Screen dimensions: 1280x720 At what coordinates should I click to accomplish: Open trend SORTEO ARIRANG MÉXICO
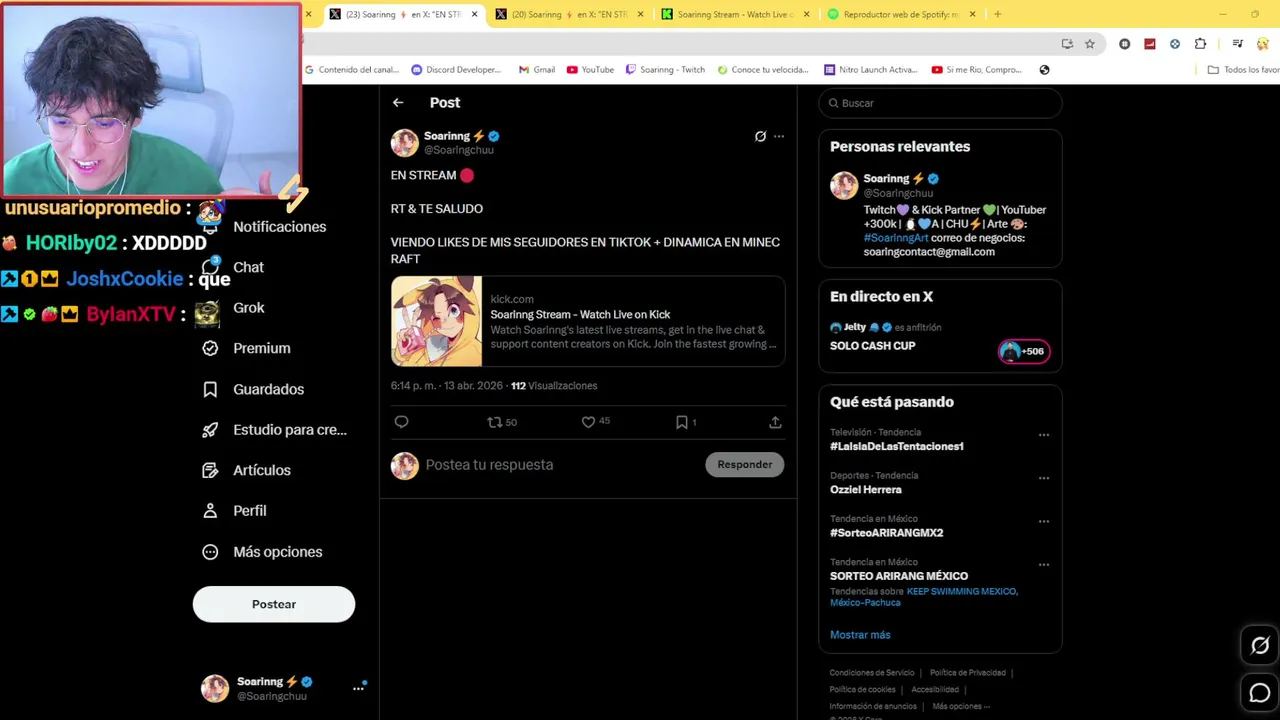(x=899, y=576)
